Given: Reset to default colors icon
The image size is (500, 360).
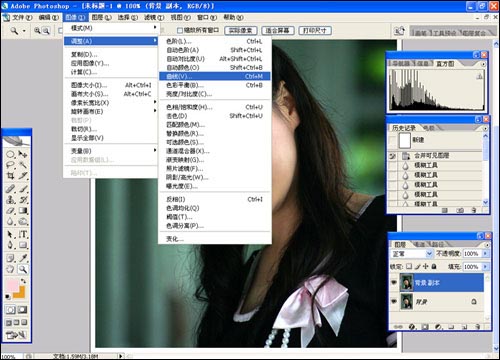Looking at the screenshot, I should pyautogui.click(x=8, y=296).
